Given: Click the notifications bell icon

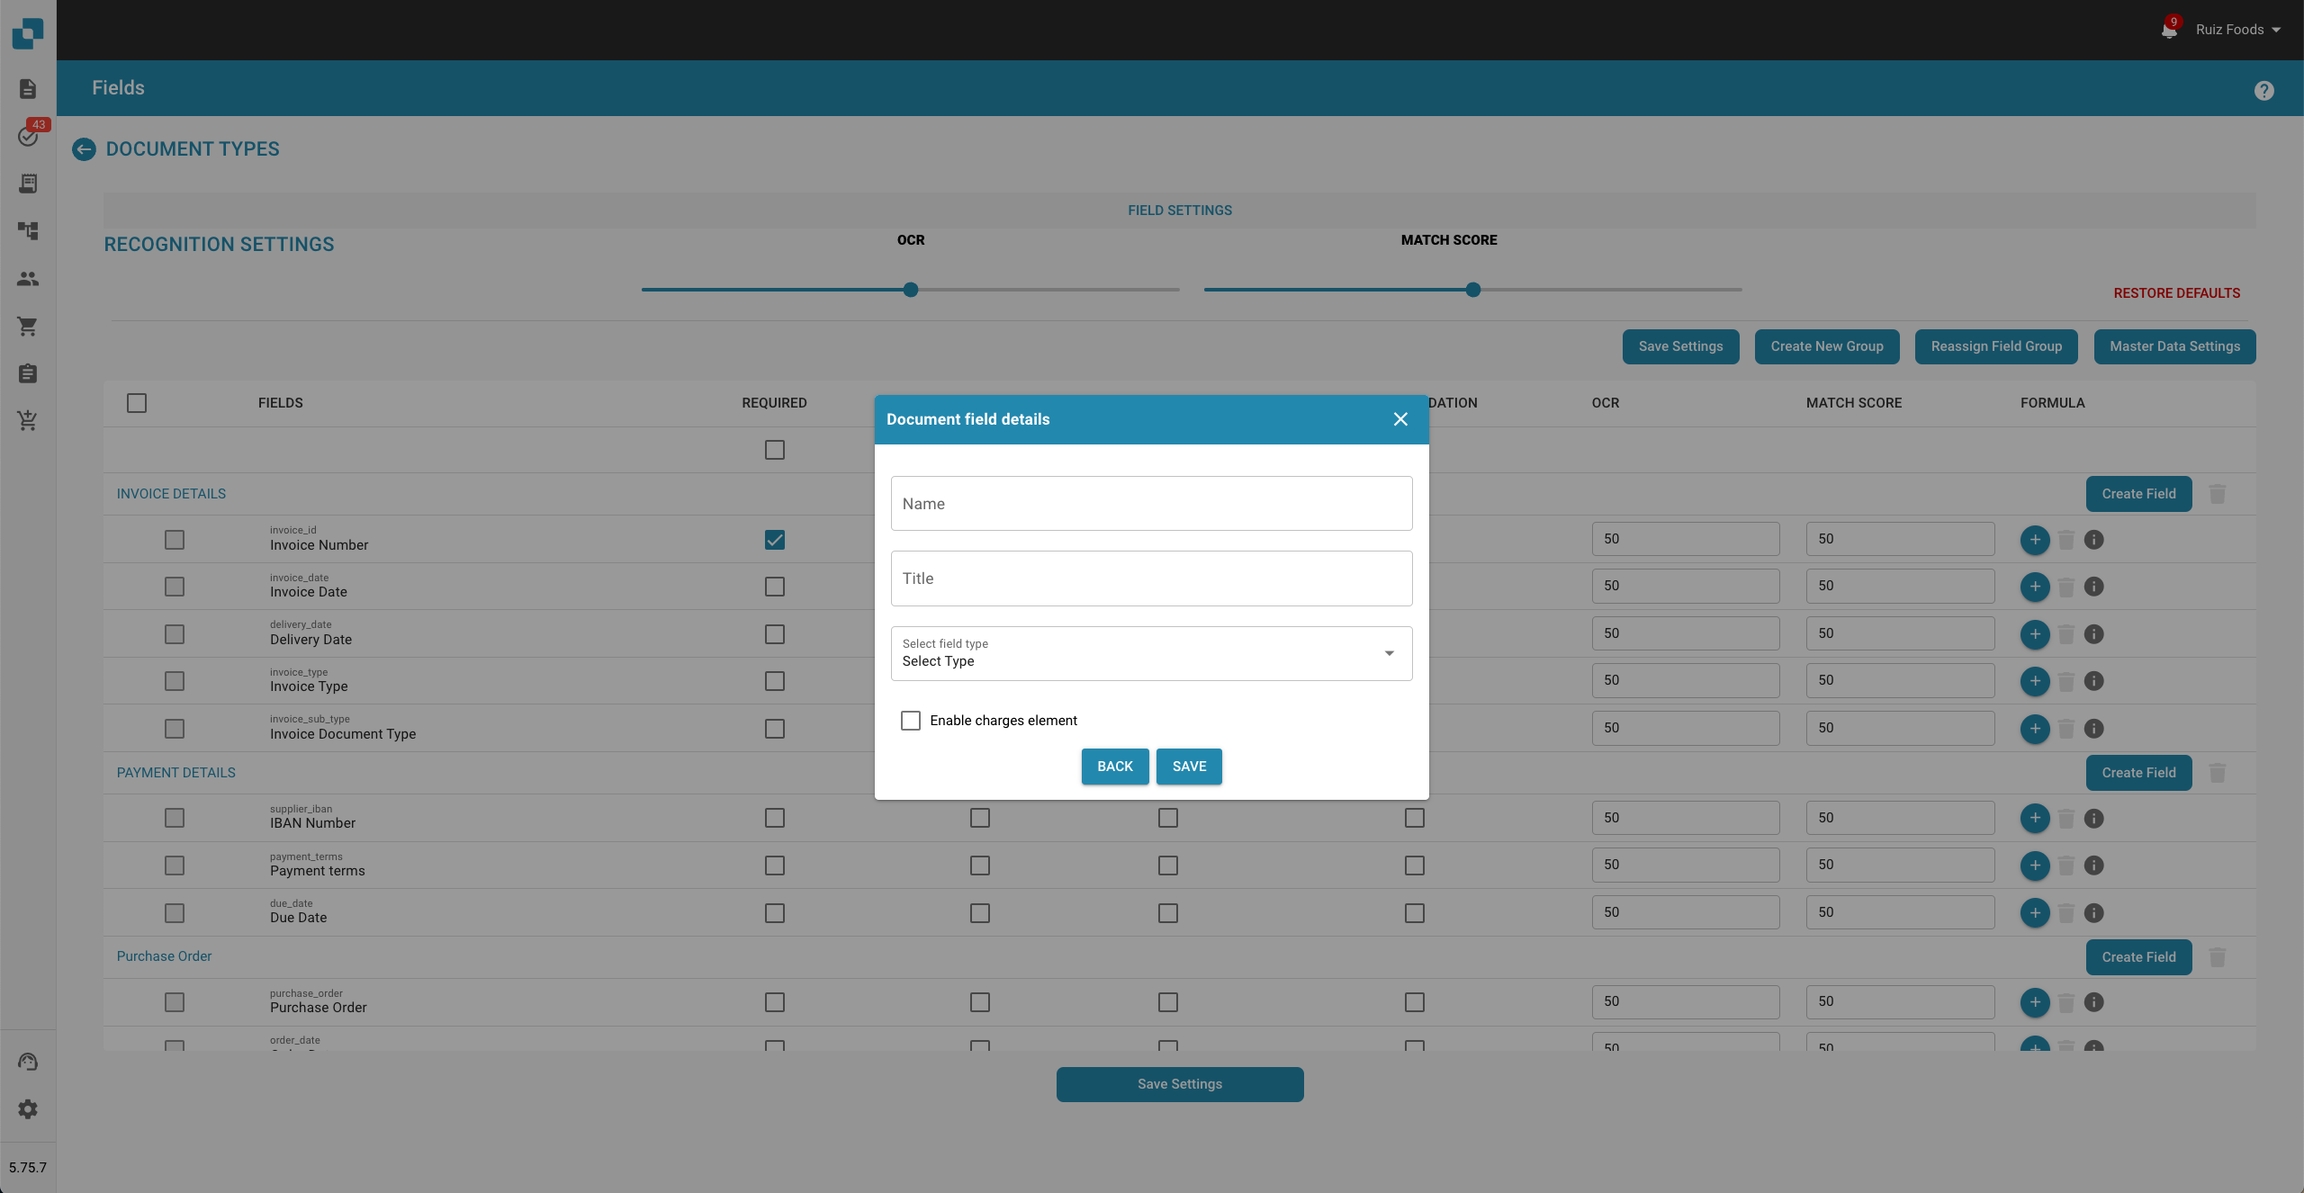Looking at the screenshot, I should (x=2168, y=30).
